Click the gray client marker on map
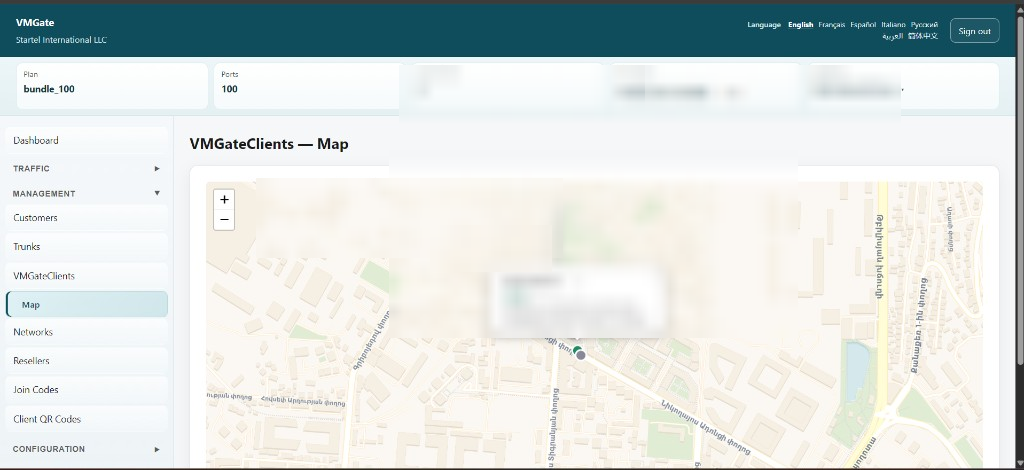 (x=581, y=355)
